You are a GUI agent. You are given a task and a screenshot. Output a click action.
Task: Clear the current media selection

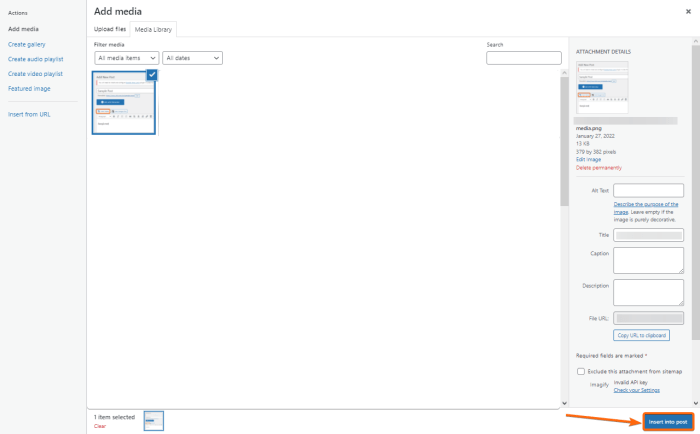click(x=99, y=426)
